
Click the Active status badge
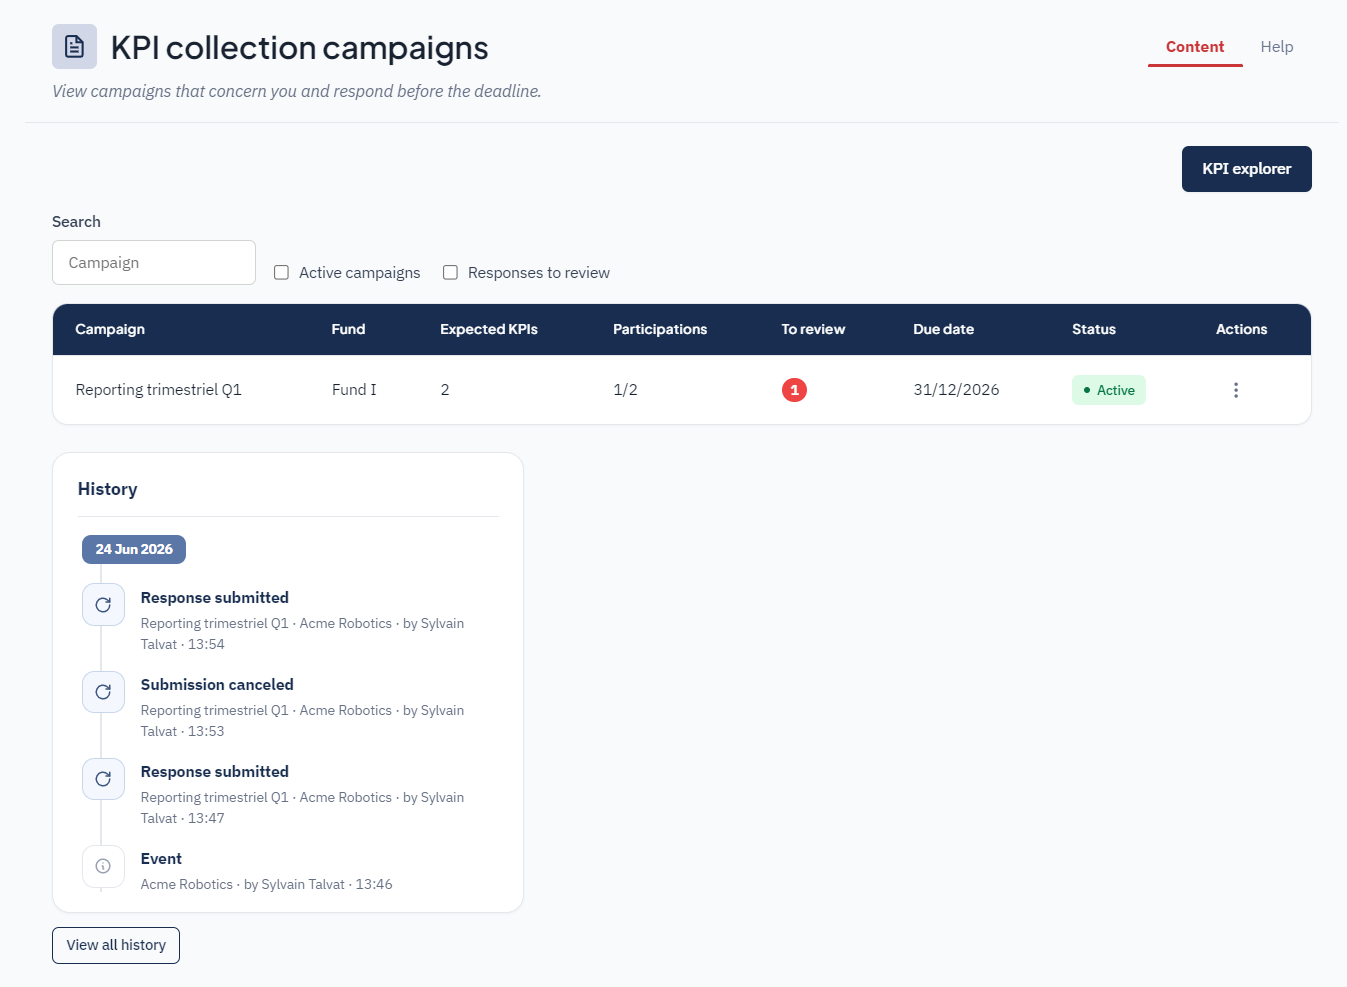(x=1109, y=390)
